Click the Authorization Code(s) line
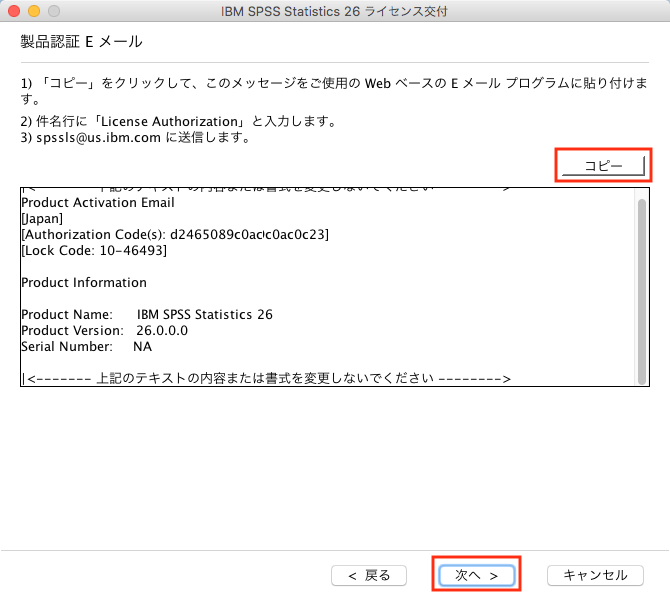 click(175, 235)
